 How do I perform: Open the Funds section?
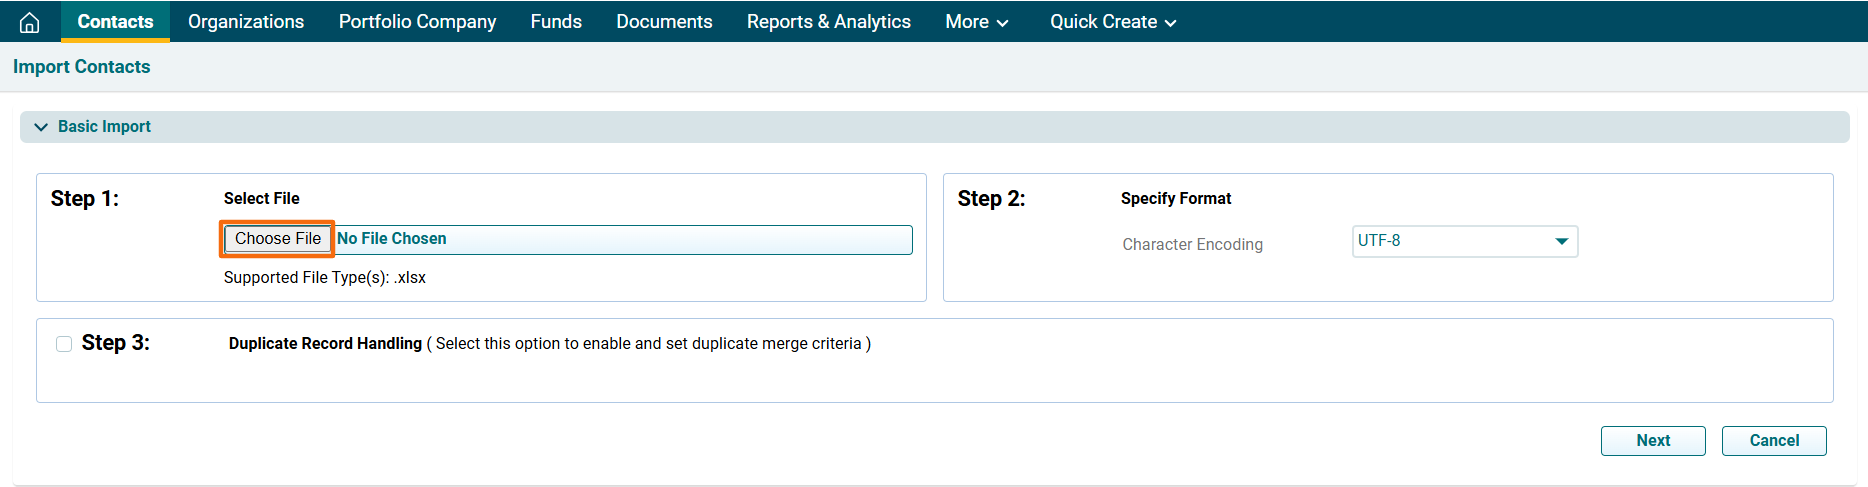coord(556,22)
